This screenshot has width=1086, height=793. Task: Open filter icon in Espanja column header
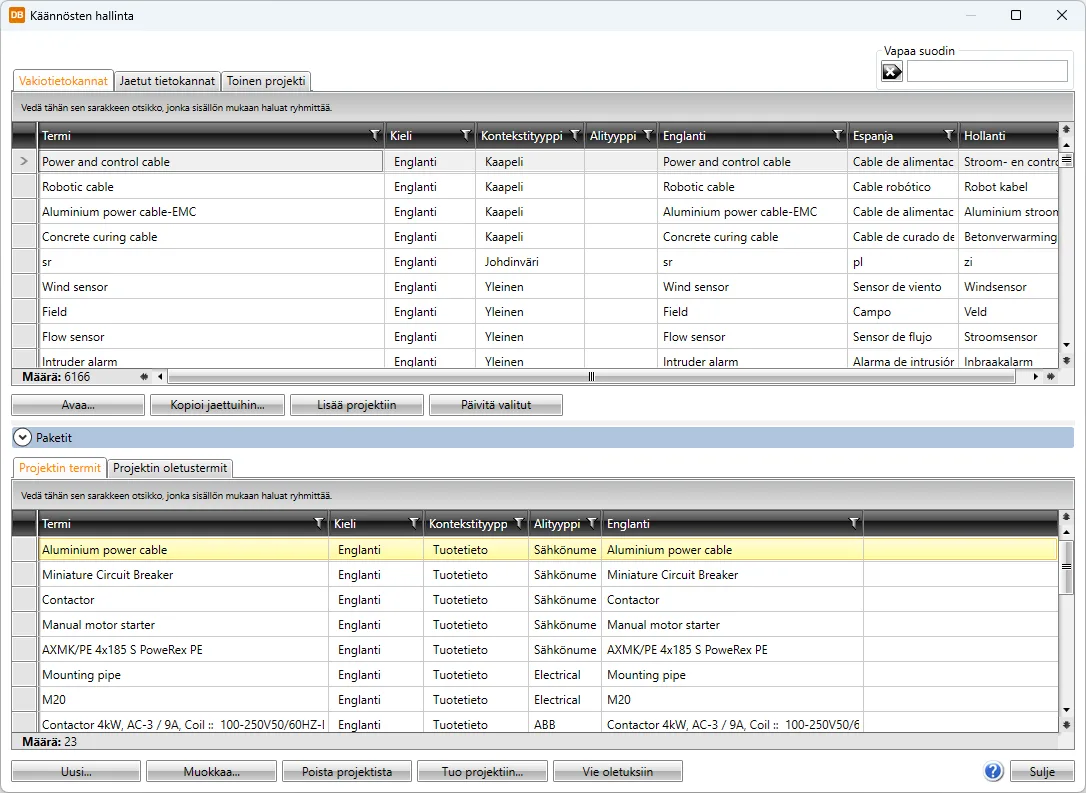[x=949, y=135]
